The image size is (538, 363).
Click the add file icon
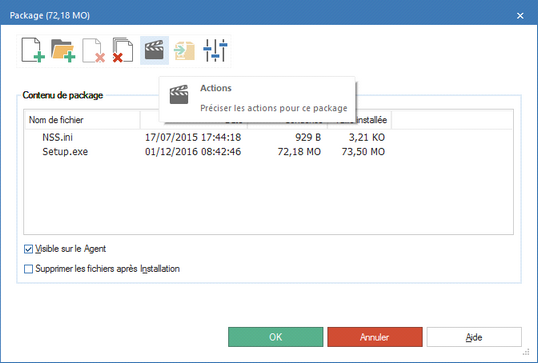tap(33, 50)
